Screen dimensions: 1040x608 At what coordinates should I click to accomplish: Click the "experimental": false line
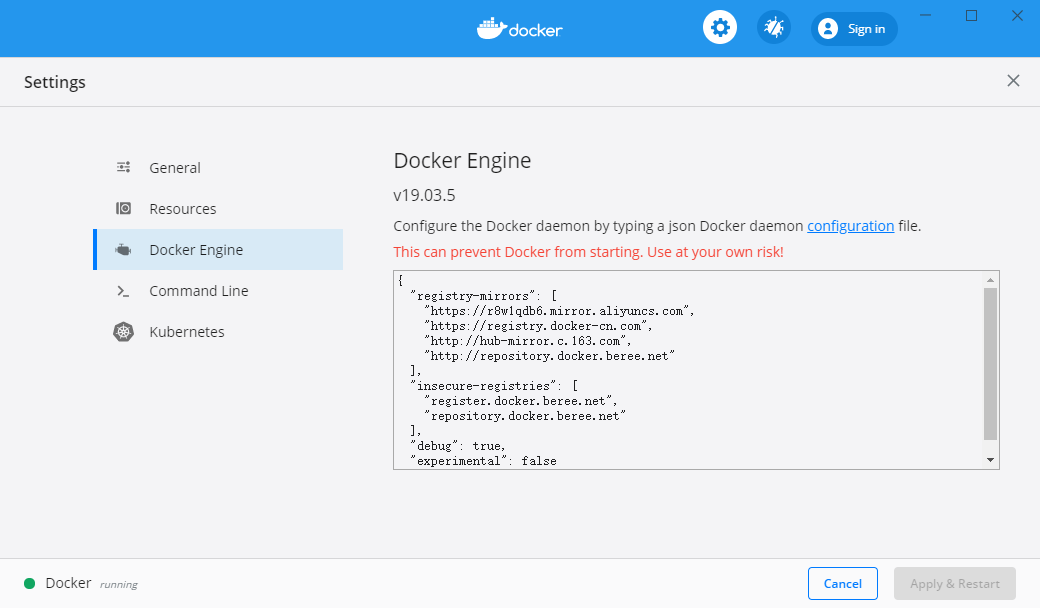483,461
